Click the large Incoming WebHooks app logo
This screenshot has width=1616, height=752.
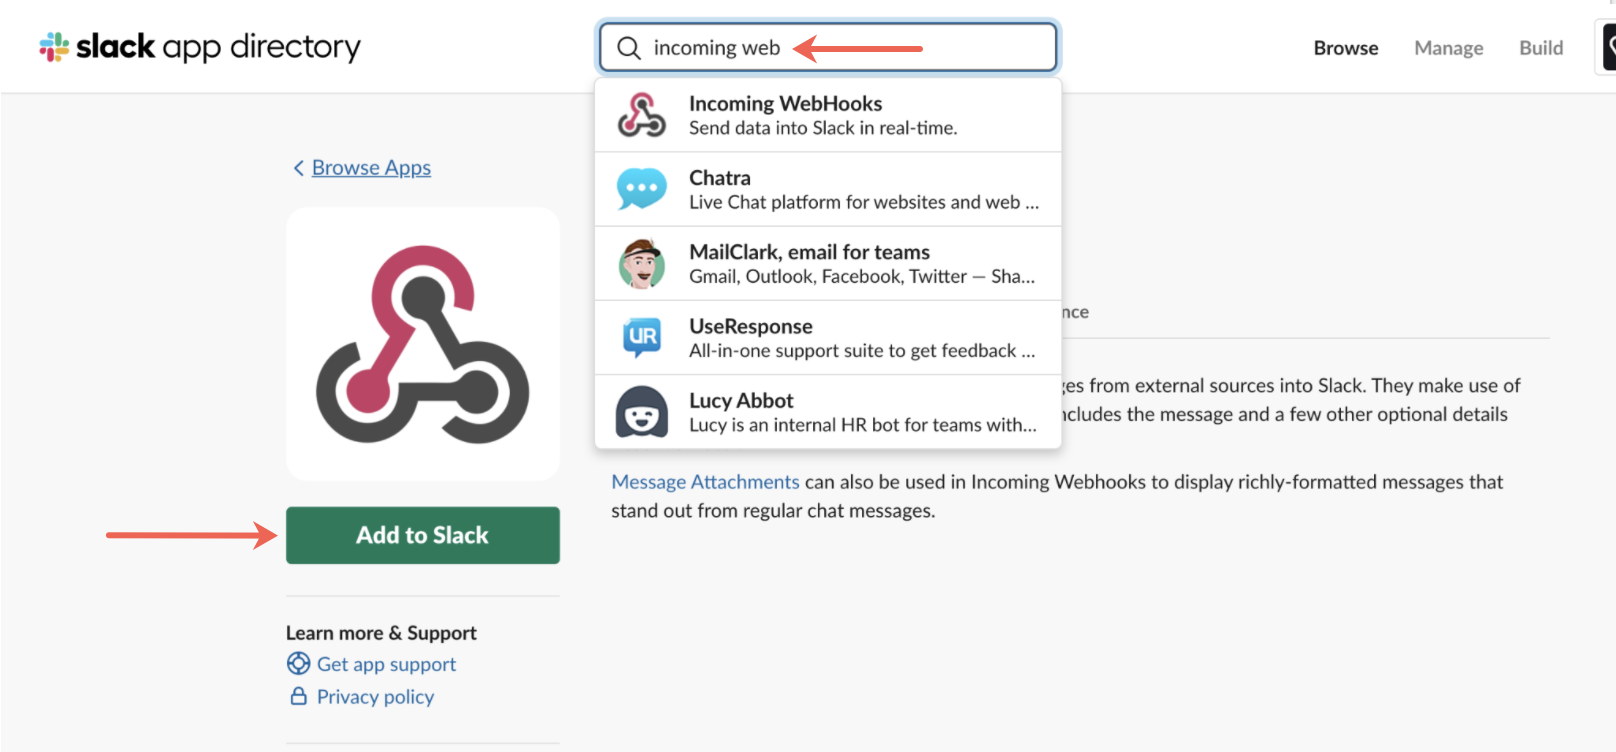pyautogui.click(x=423, y=344)
